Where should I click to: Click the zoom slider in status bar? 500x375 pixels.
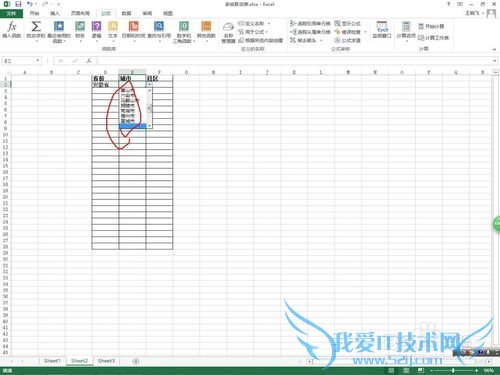click(453, 370)
